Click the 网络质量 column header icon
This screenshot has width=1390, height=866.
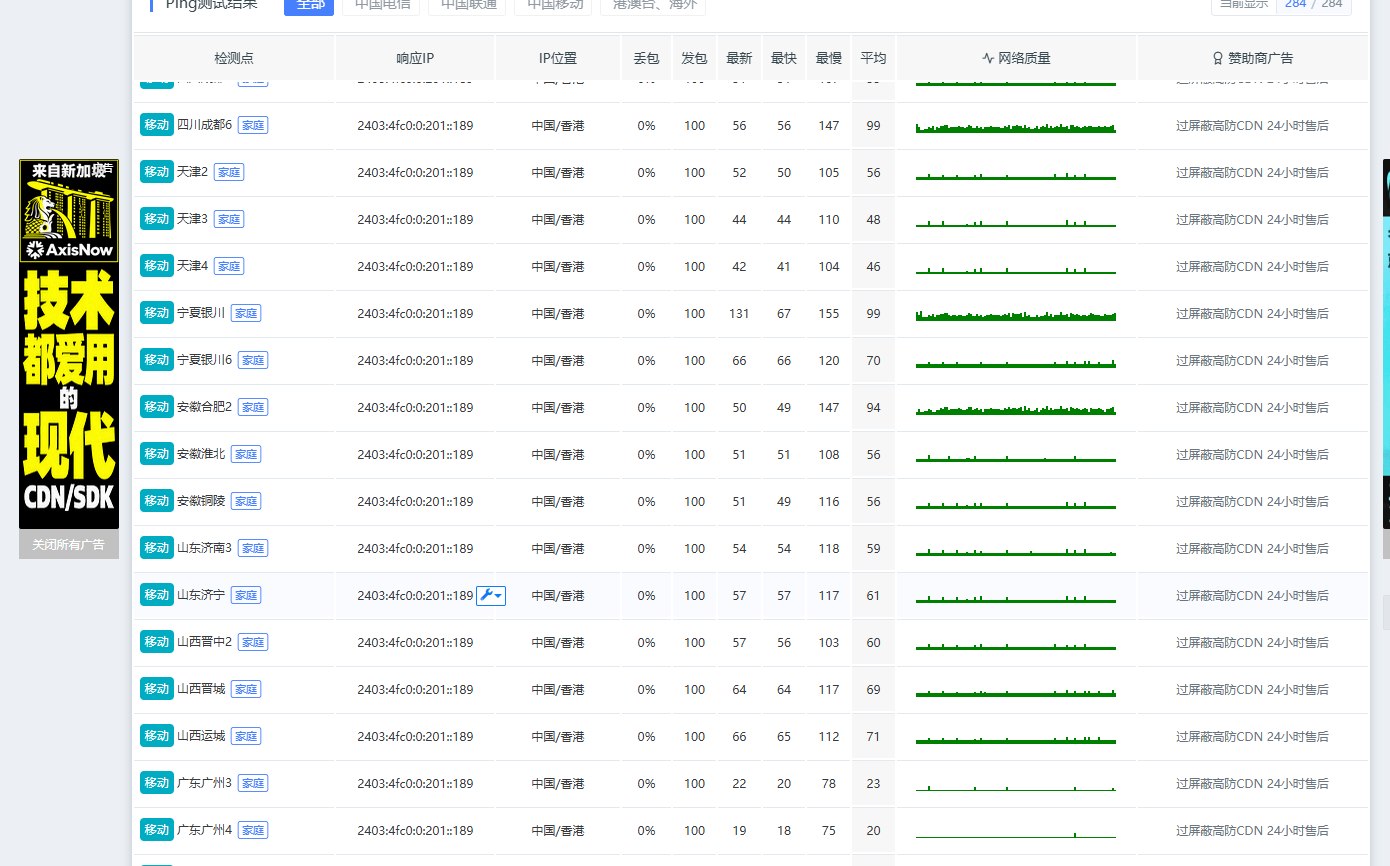pos(988,58)
